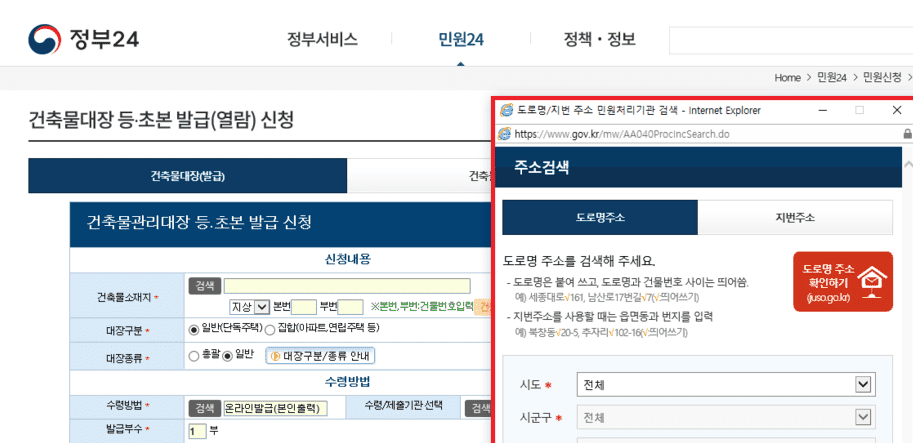This screenshot has width=913, height=443.
Task: Close the address search popup window
Action: [897, 110]
